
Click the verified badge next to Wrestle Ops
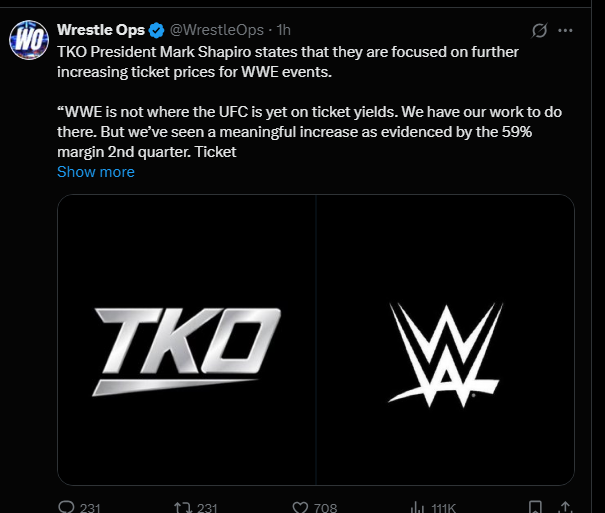point(155,30)
